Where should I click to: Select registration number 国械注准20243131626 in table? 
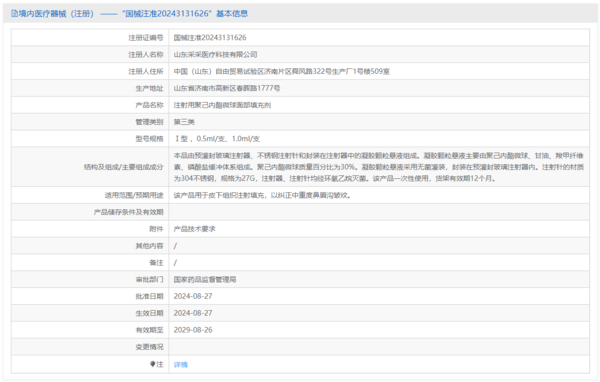click(210, 38)
